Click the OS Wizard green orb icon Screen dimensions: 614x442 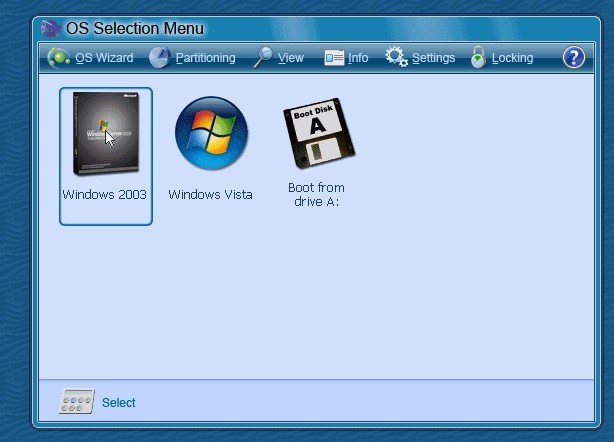pos(59,58)
